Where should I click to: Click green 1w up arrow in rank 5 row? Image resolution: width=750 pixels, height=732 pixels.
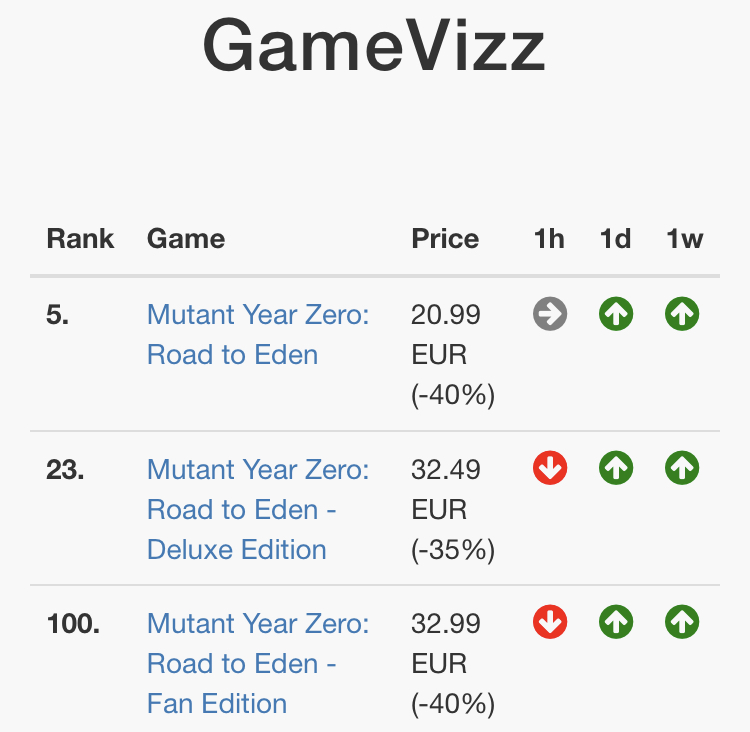click(682, 314)
